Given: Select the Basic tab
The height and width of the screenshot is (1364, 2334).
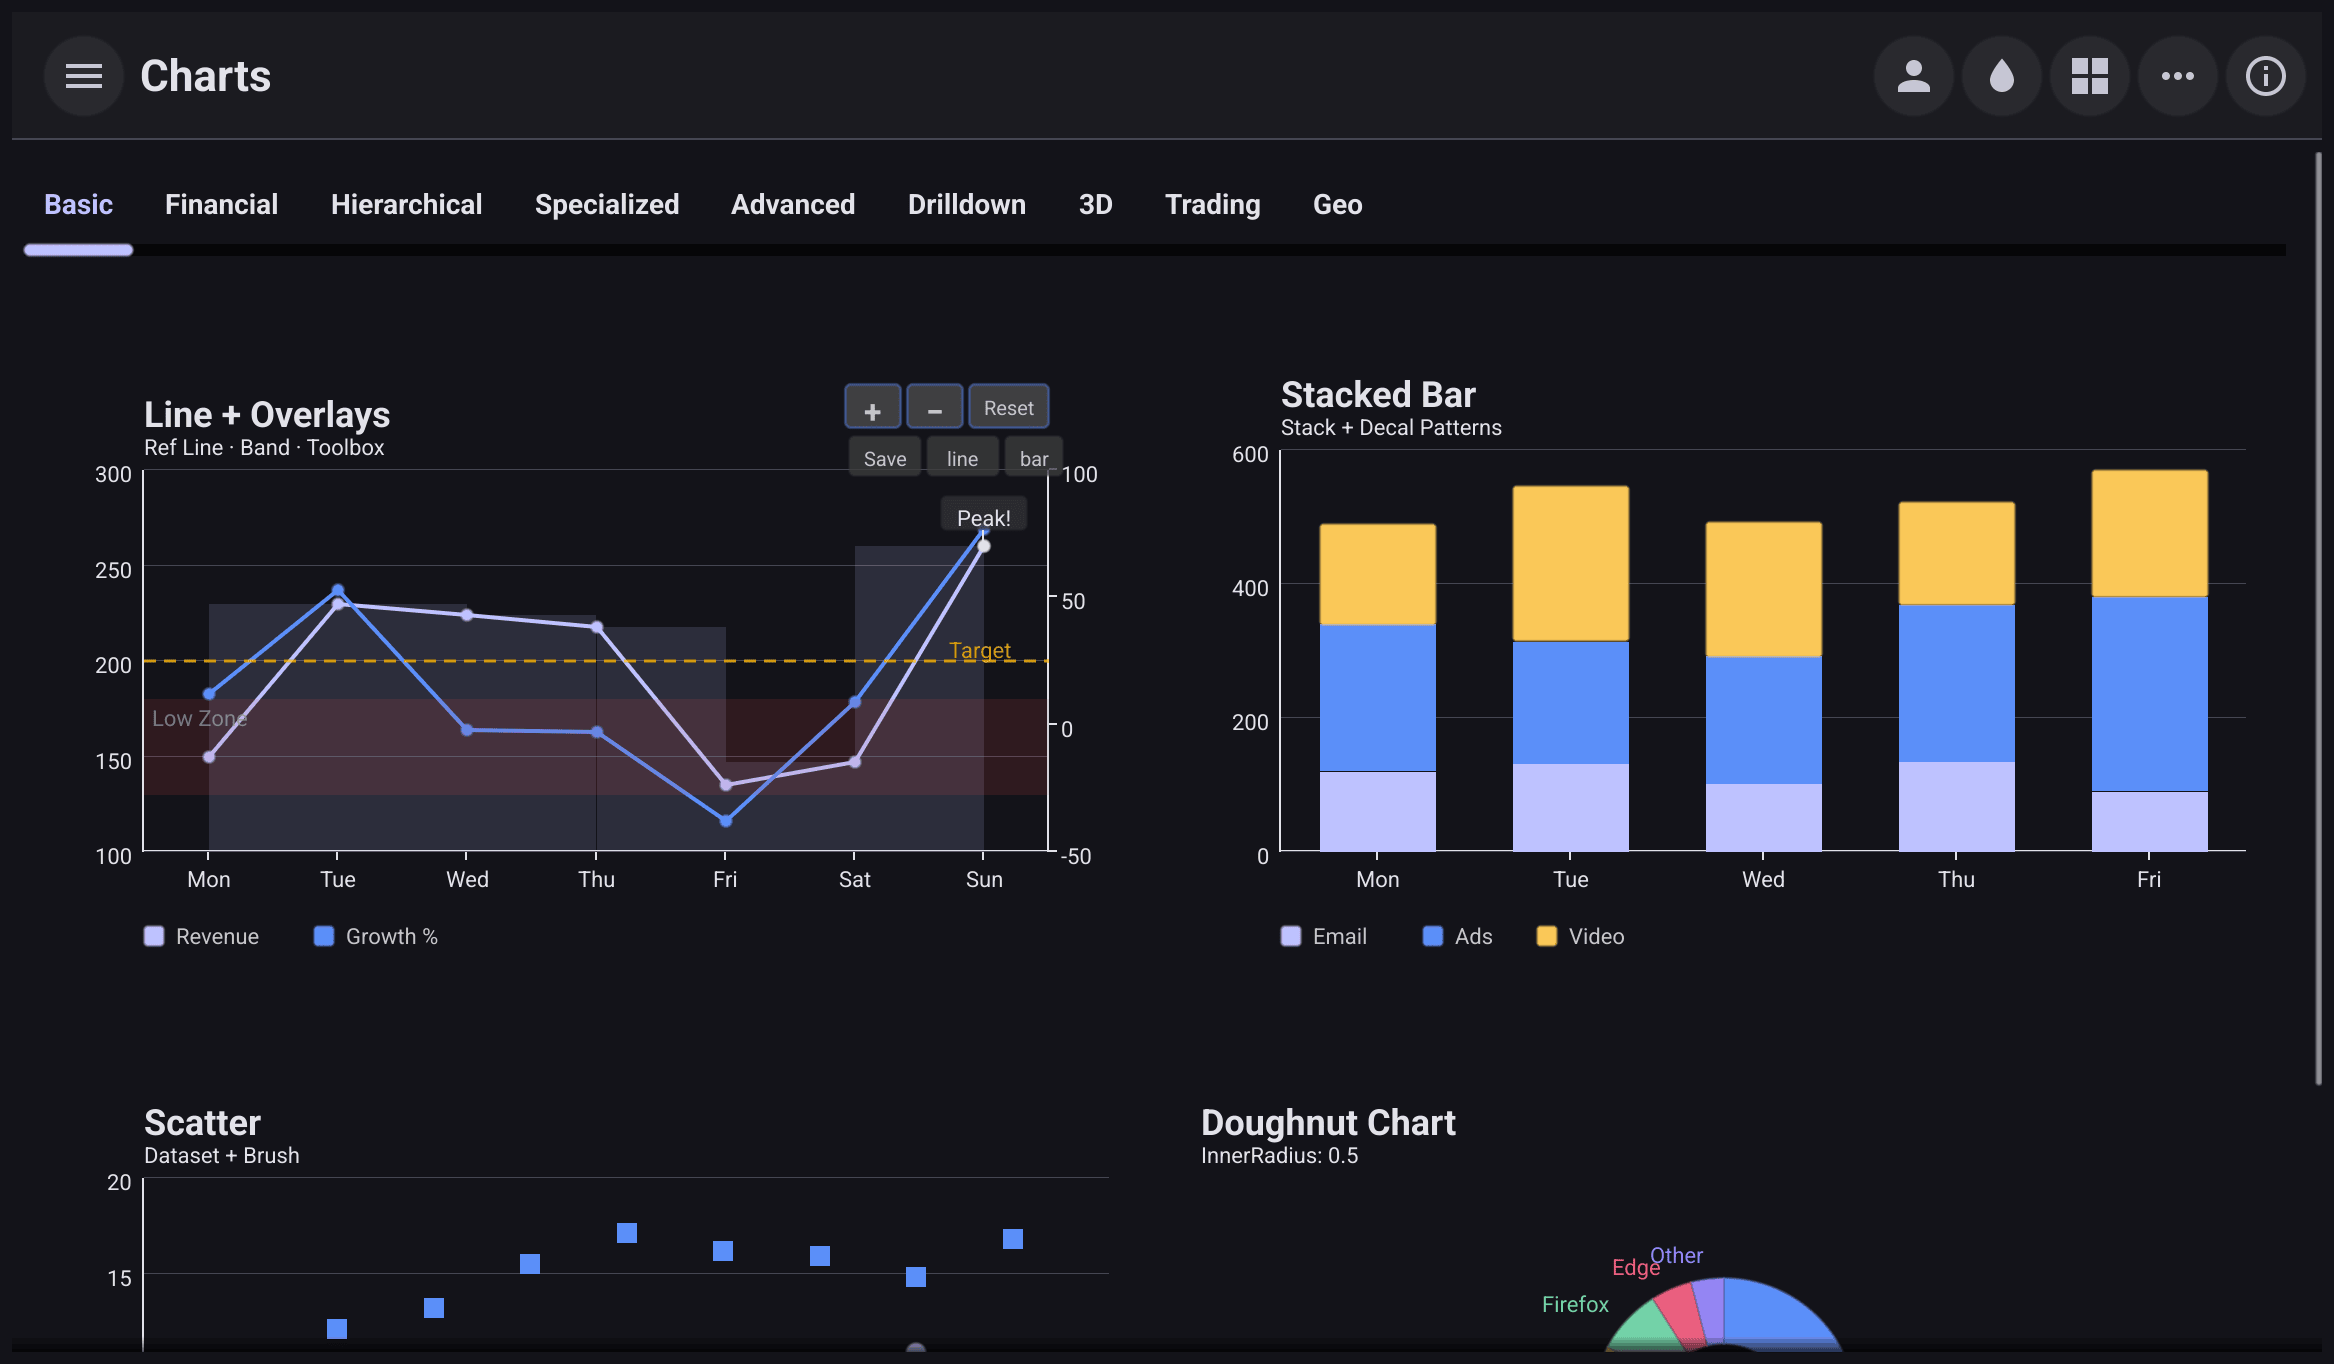Looking at the screenshot, I should click(79, 204).
